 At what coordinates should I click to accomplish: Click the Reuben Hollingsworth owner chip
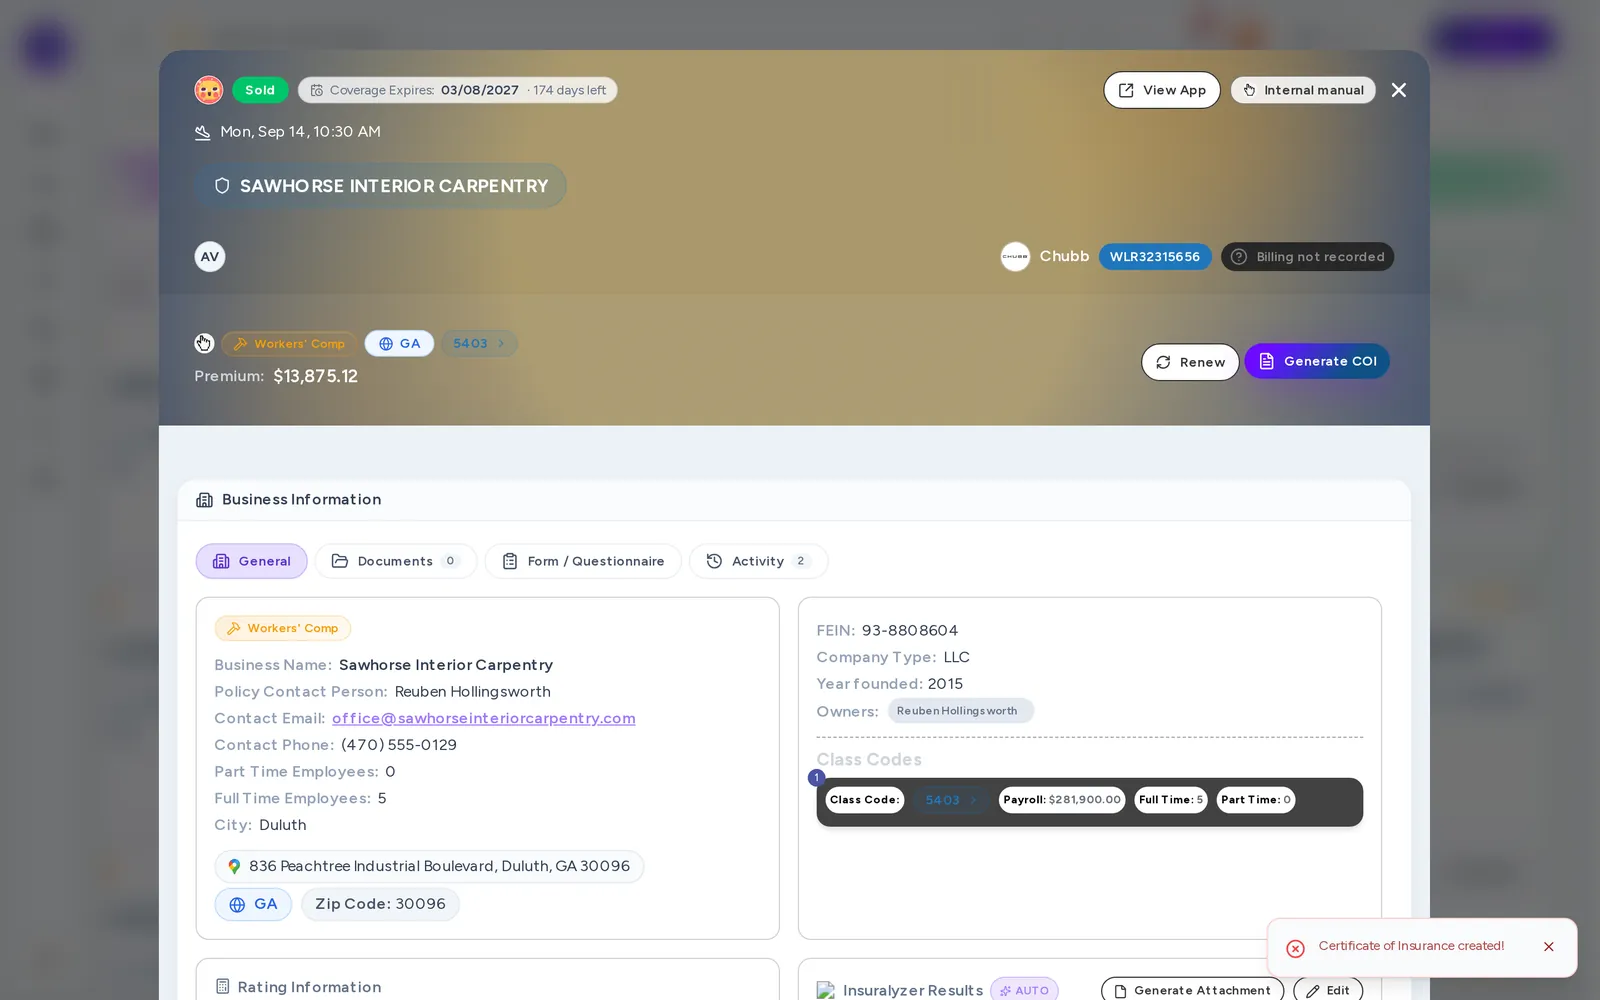(x=960, y=711)
